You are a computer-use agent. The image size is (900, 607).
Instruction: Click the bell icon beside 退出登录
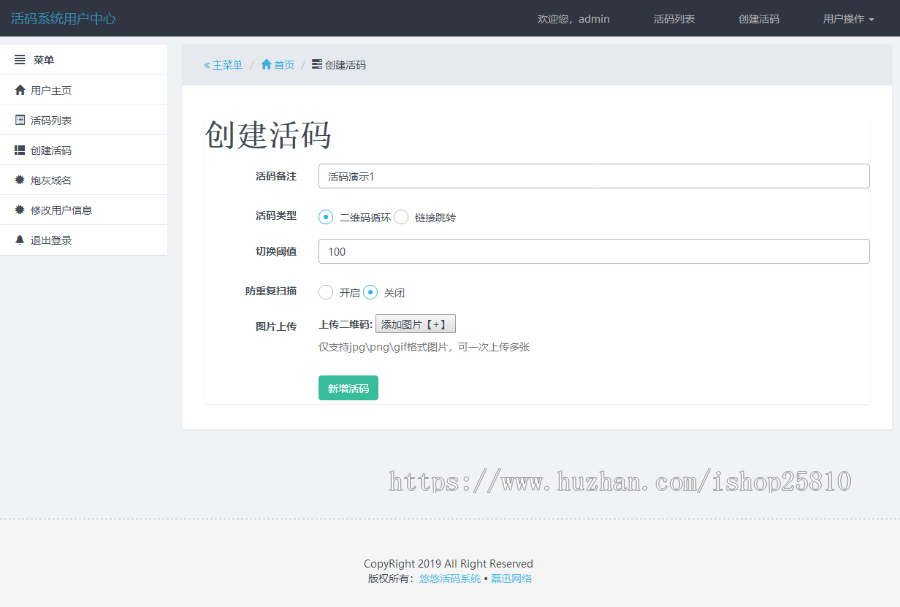tap(20, 239)
